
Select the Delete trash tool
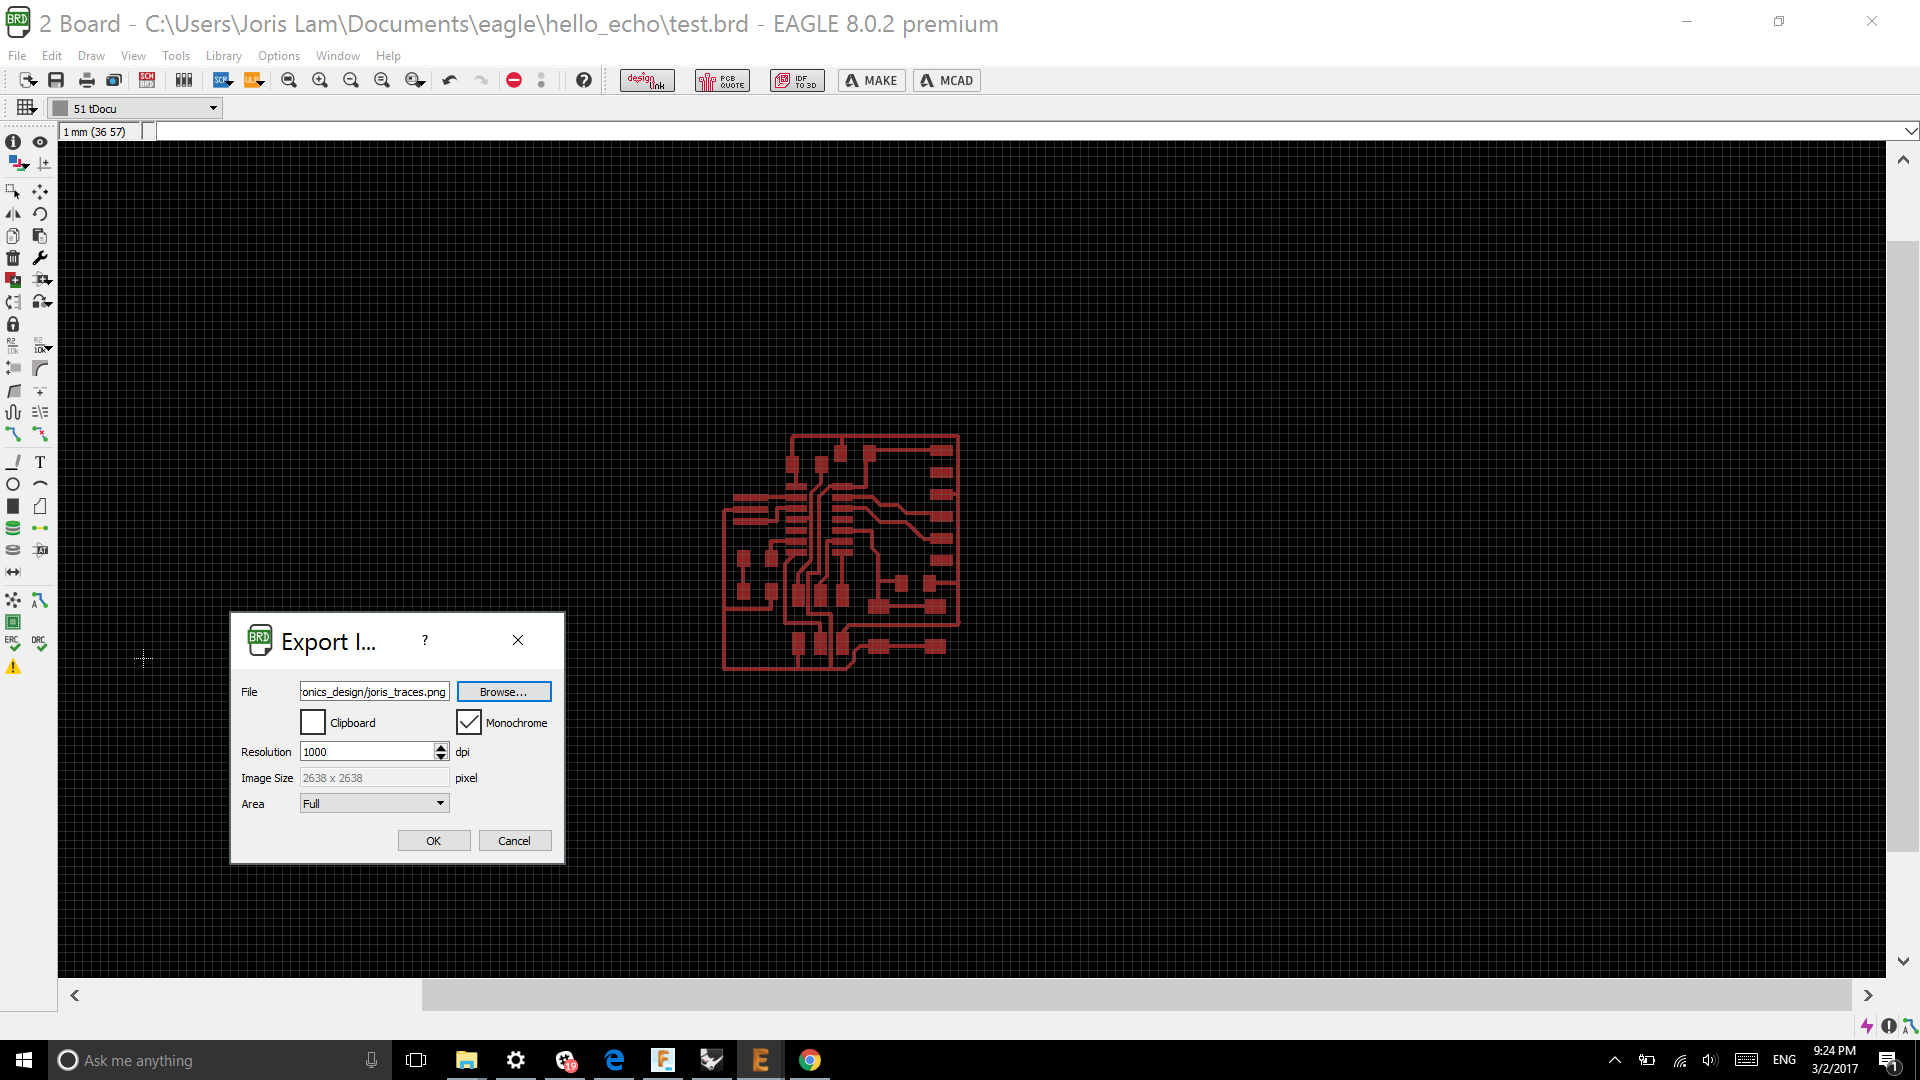[x=13, y=258]
